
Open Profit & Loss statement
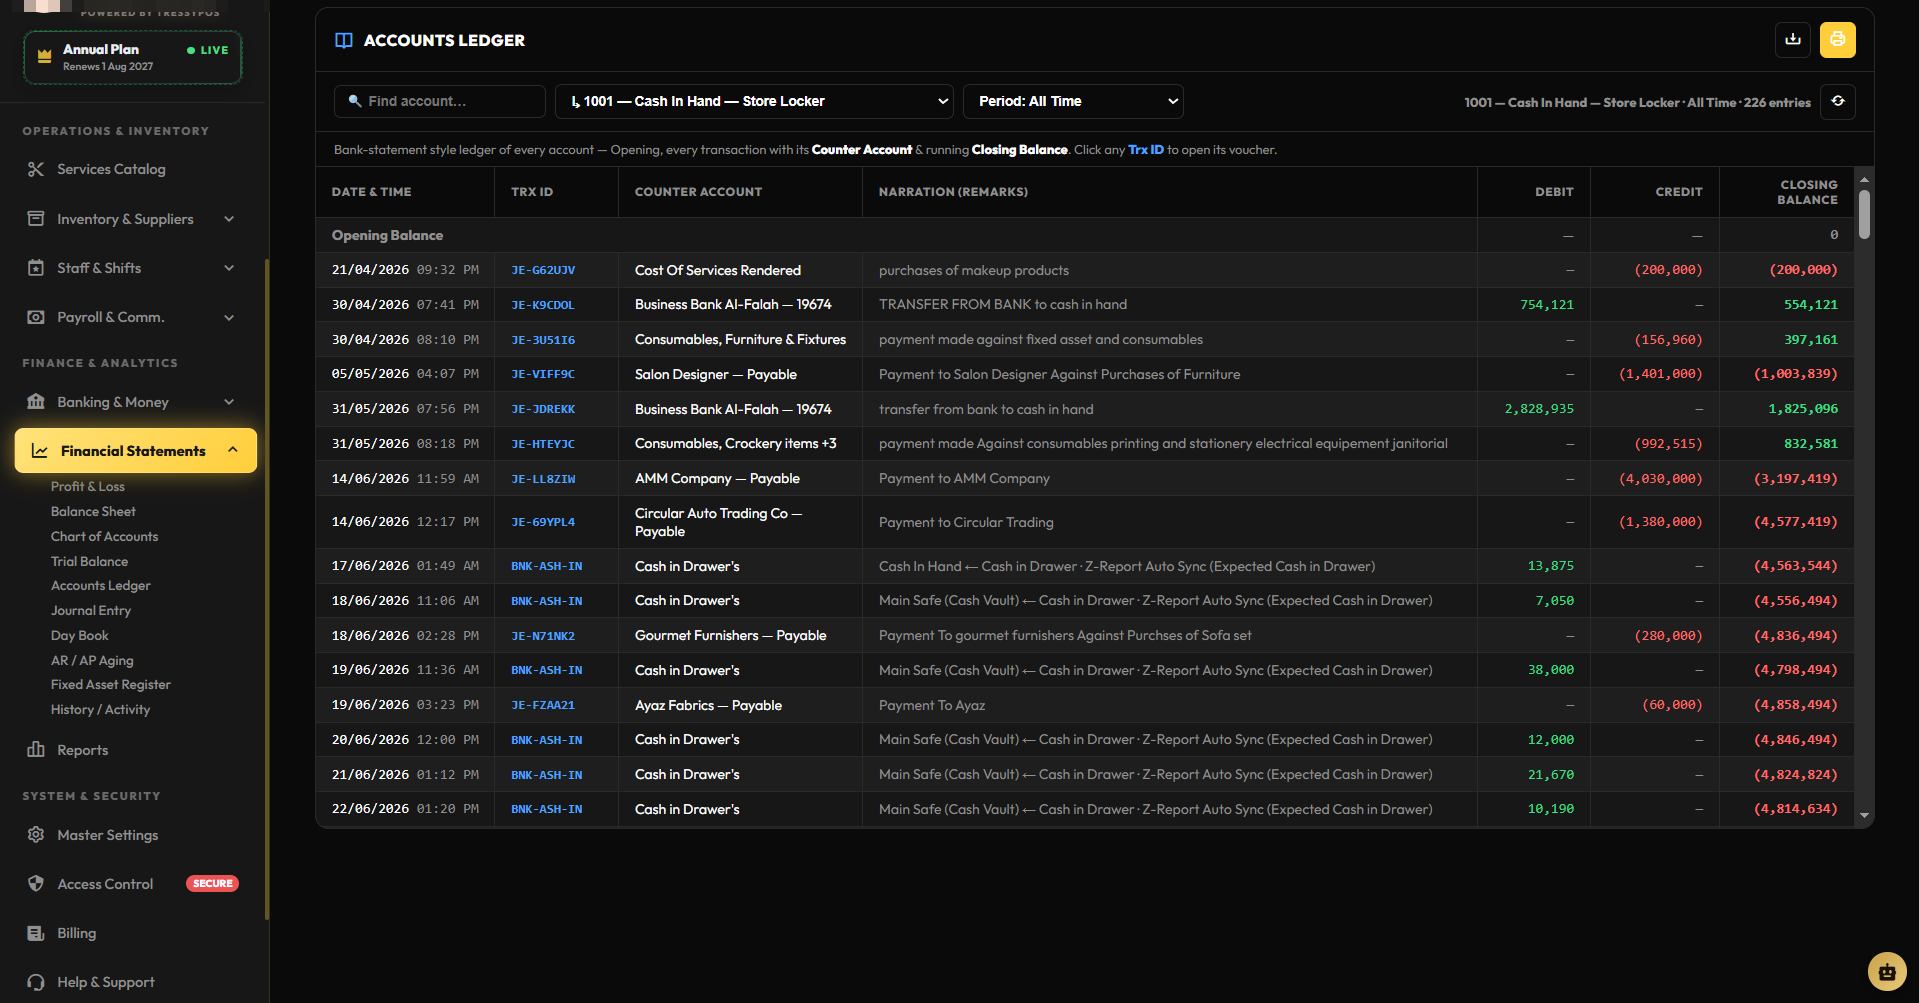pyautogui.click(x=88, y=487)
